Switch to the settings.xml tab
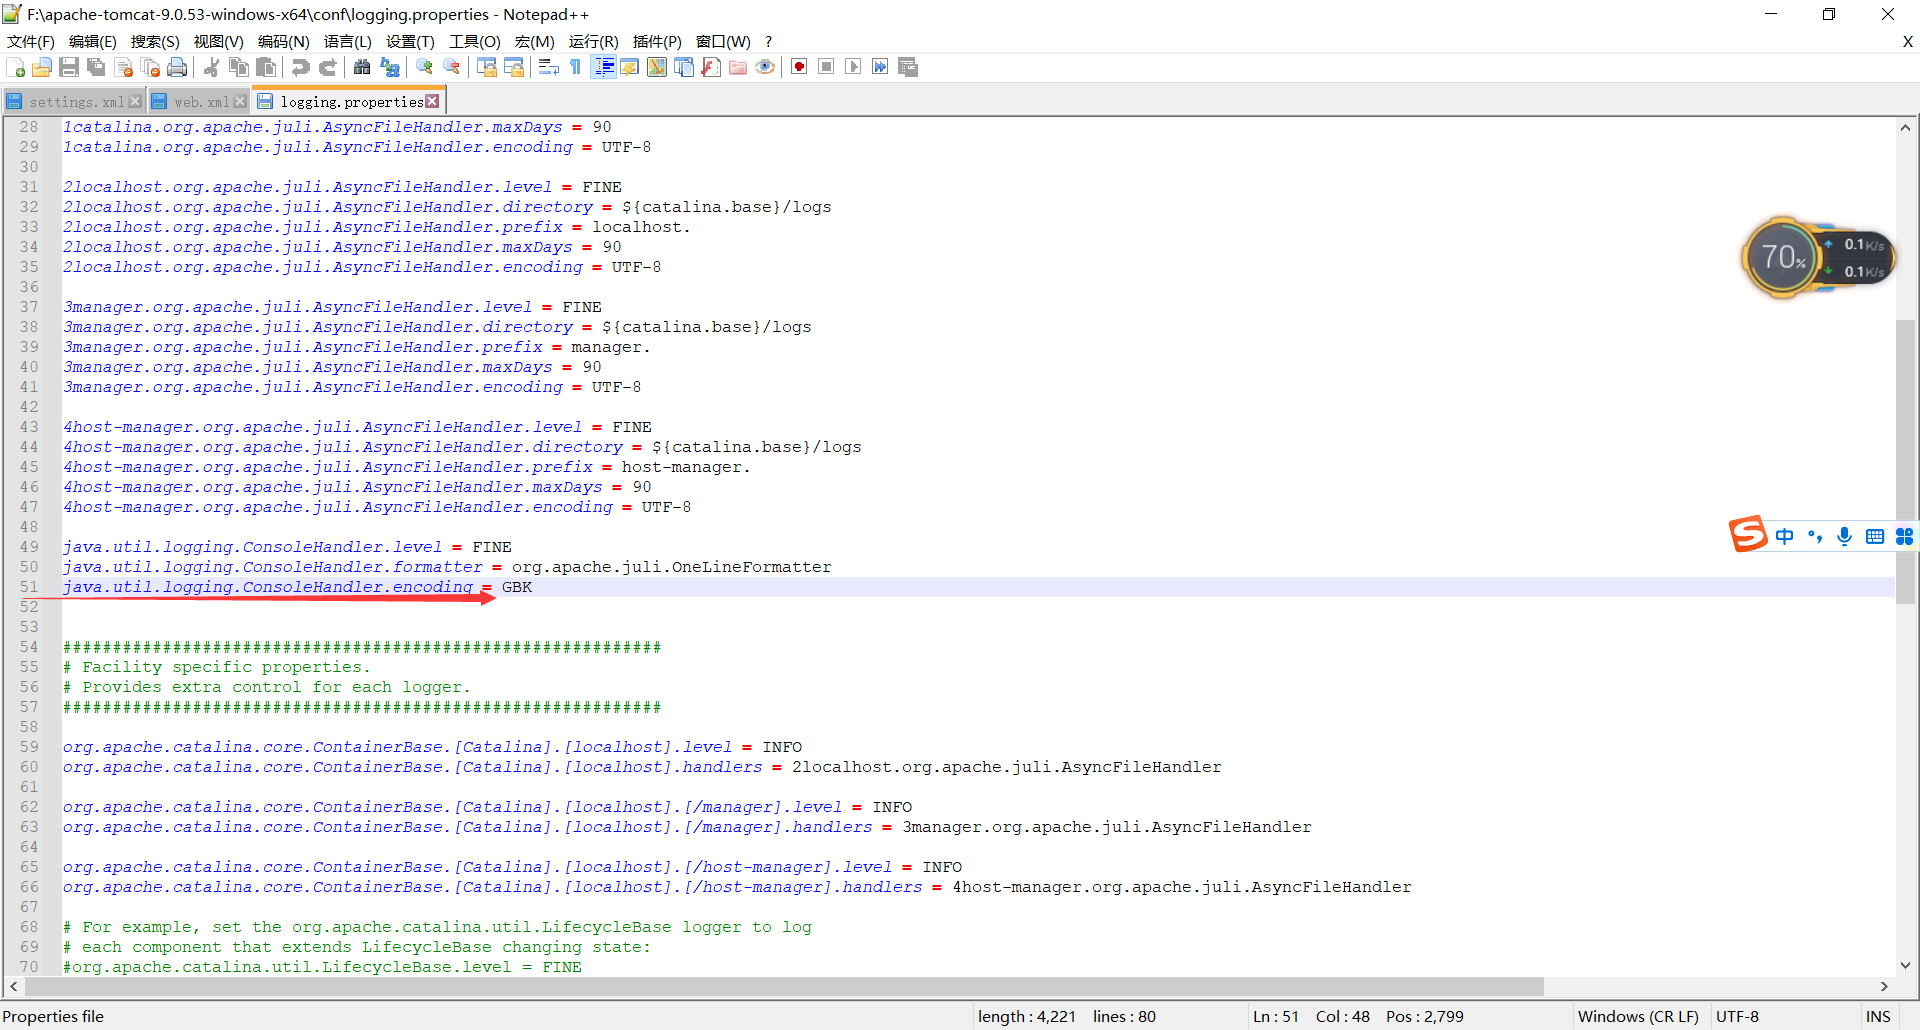The width and height of the screenshot is (1920, 1030). (76, 102)
